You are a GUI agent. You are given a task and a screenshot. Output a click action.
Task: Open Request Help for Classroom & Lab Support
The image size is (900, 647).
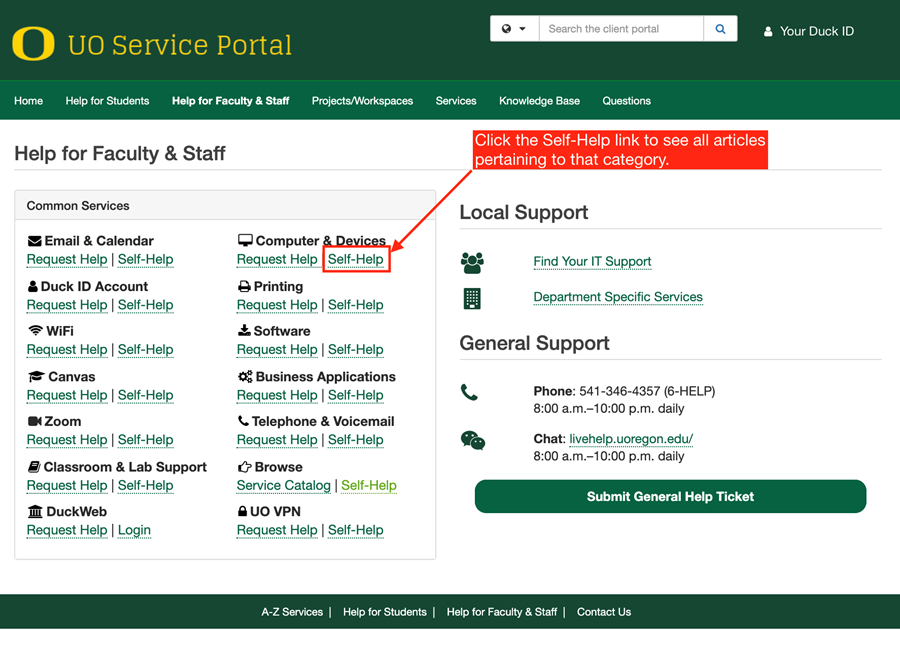(x=67, y=485)
